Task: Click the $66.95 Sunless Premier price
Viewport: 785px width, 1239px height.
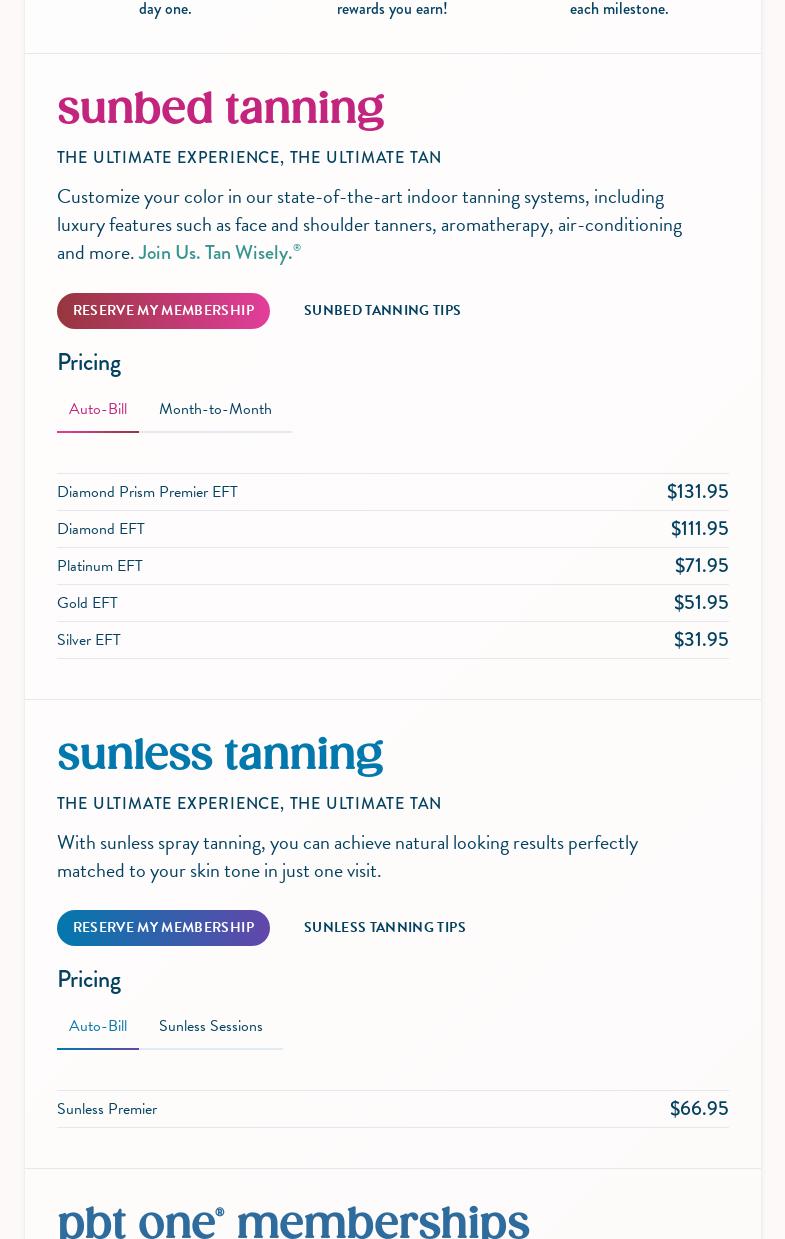Action: click(698, 1109)
